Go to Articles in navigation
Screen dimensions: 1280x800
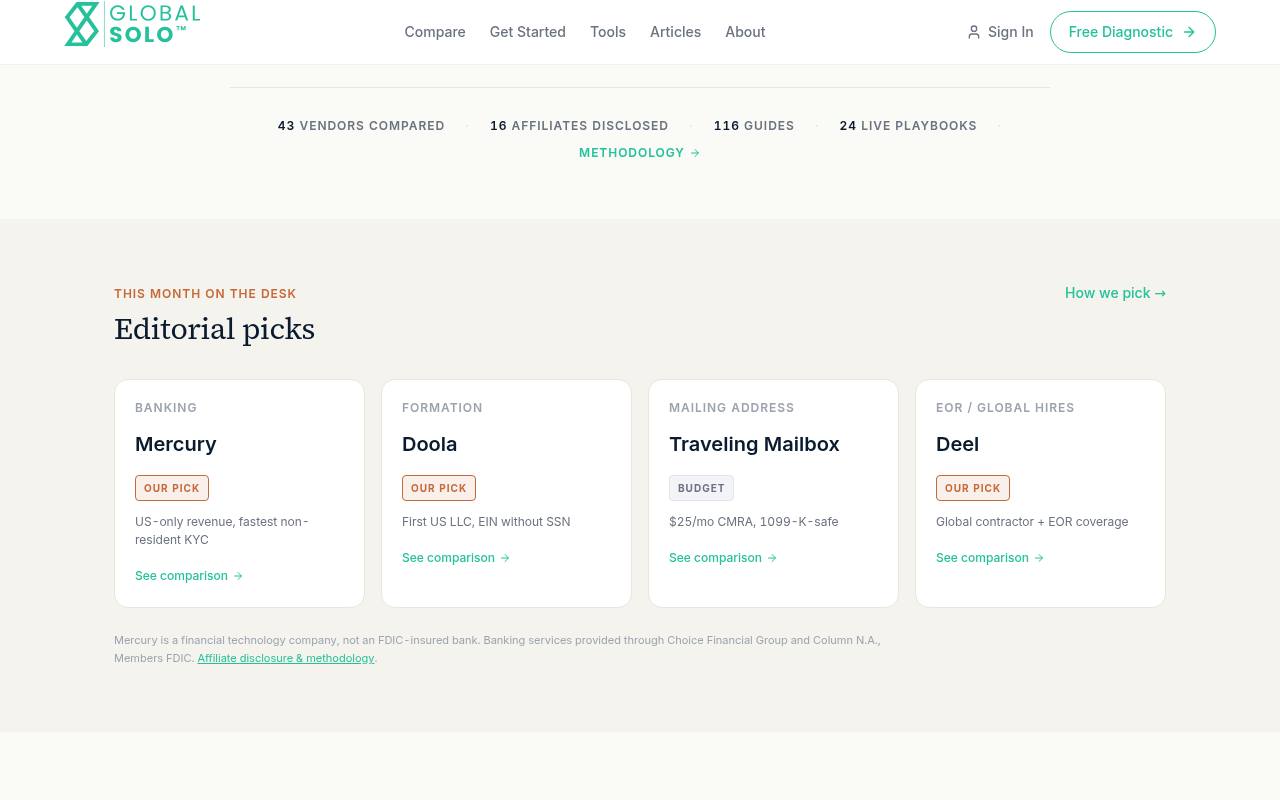pyautogui.click(x=675, y=32)
